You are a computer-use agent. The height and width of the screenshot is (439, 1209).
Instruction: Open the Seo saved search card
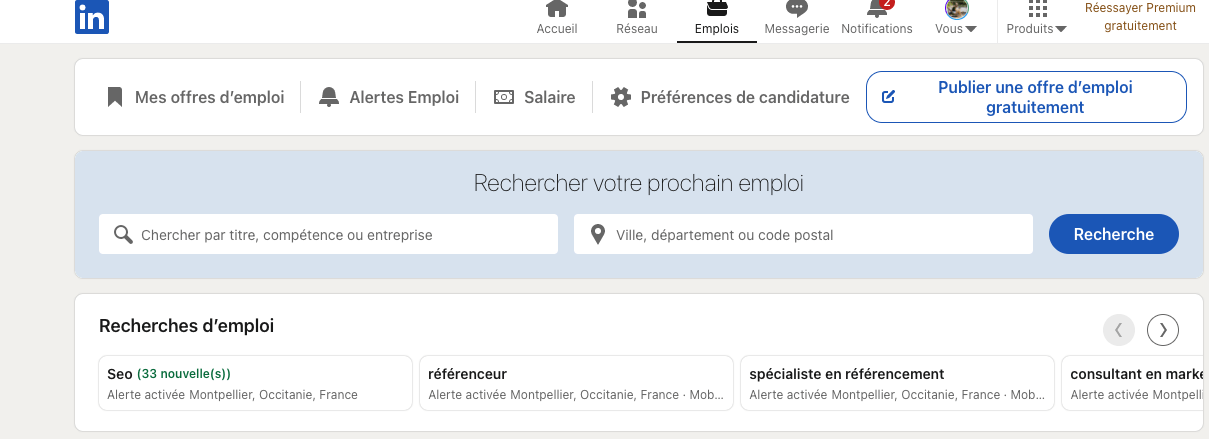pos(255,383)
